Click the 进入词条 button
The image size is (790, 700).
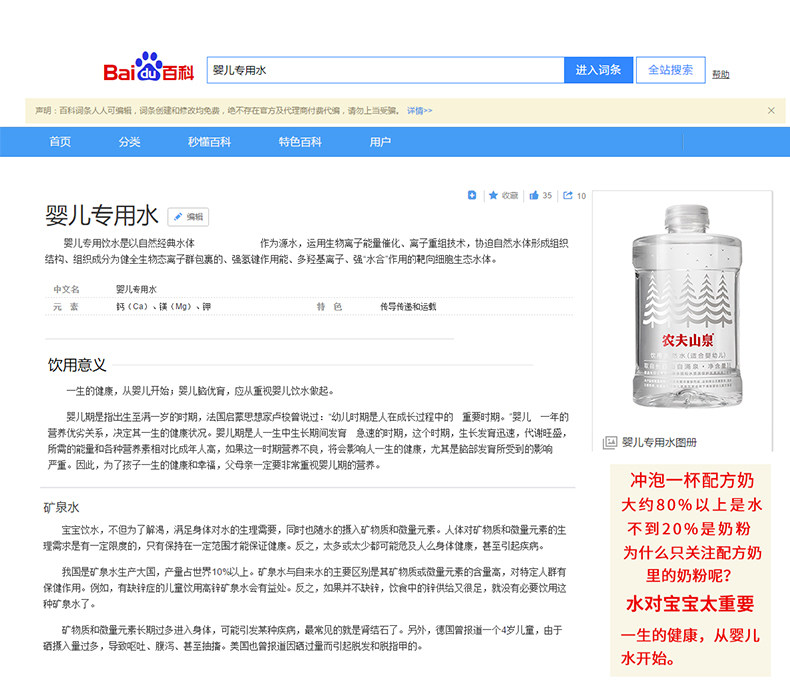598,70
